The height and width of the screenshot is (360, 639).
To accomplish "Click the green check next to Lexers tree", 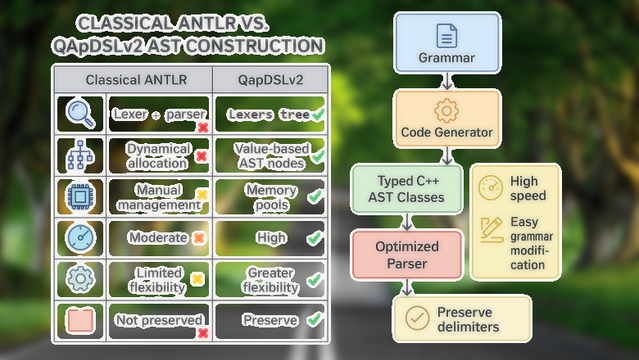I will (318, 115).
